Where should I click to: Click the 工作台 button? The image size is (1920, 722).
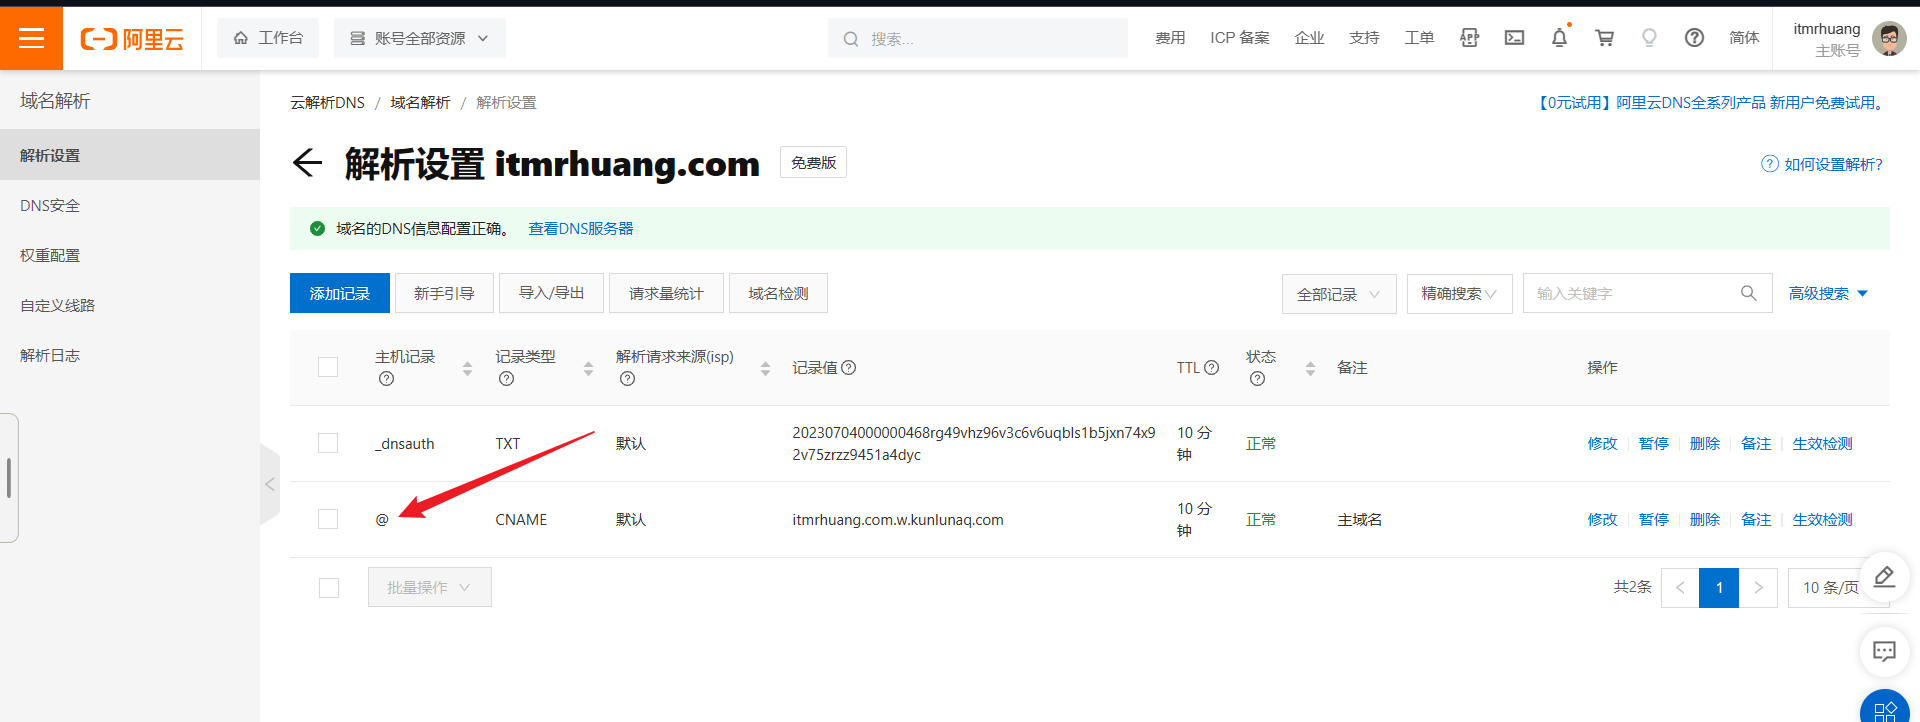click(268, 38)
